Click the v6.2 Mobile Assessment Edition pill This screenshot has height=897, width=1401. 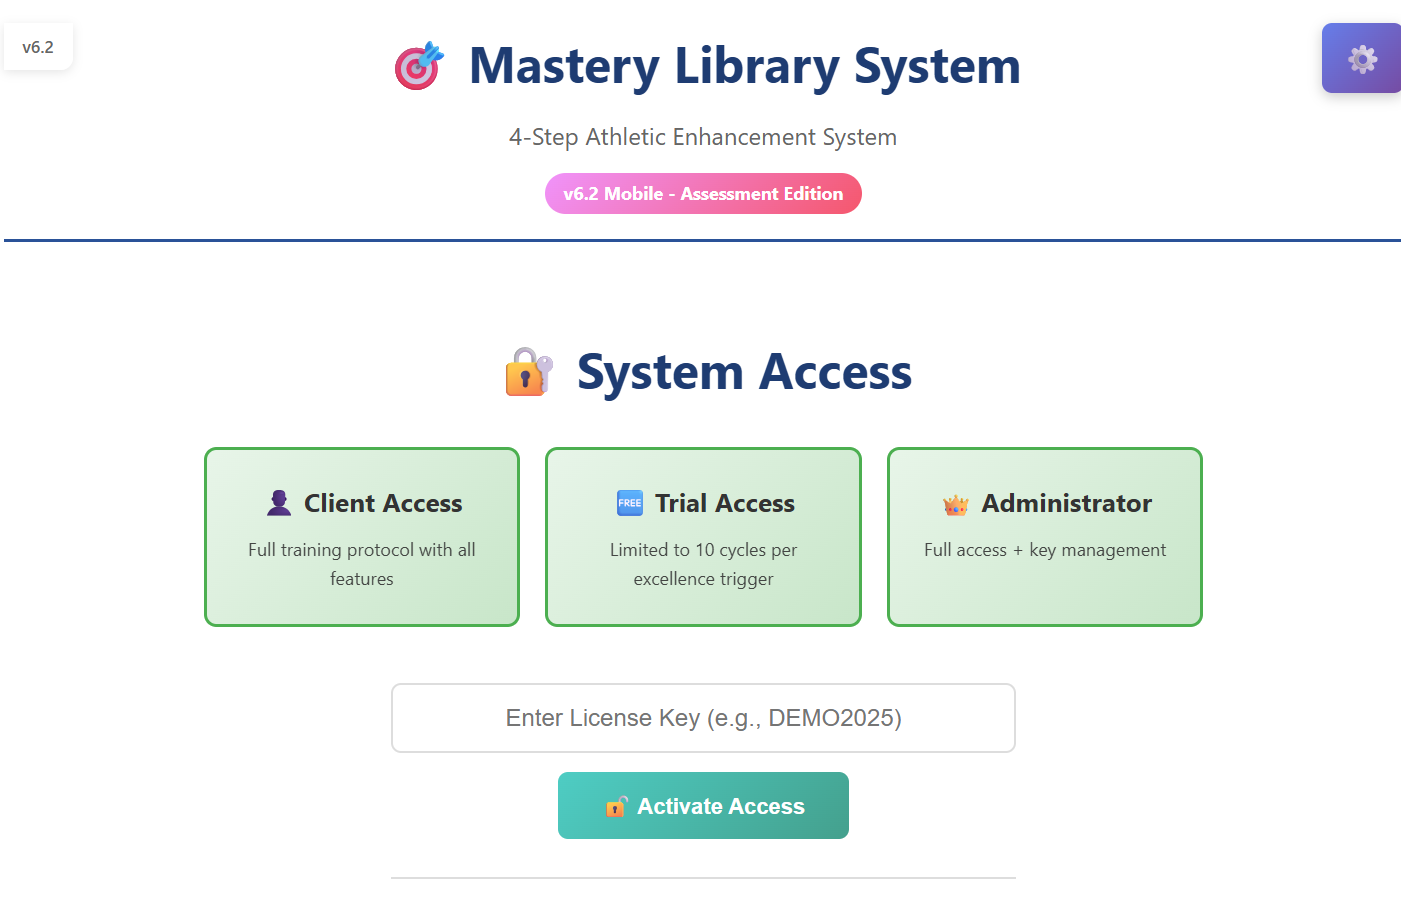click(x=703, y=194)
